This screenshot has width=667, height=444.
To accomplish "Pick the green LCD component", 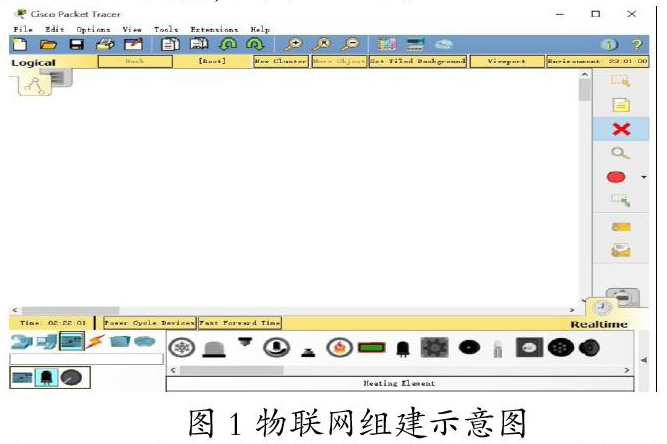I will pos(371,348).
